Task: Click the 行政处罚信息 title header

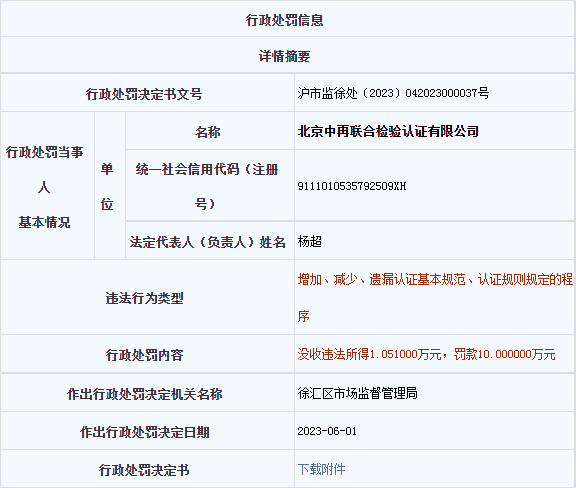Action: pyautogui.click(x=284, y=20)
